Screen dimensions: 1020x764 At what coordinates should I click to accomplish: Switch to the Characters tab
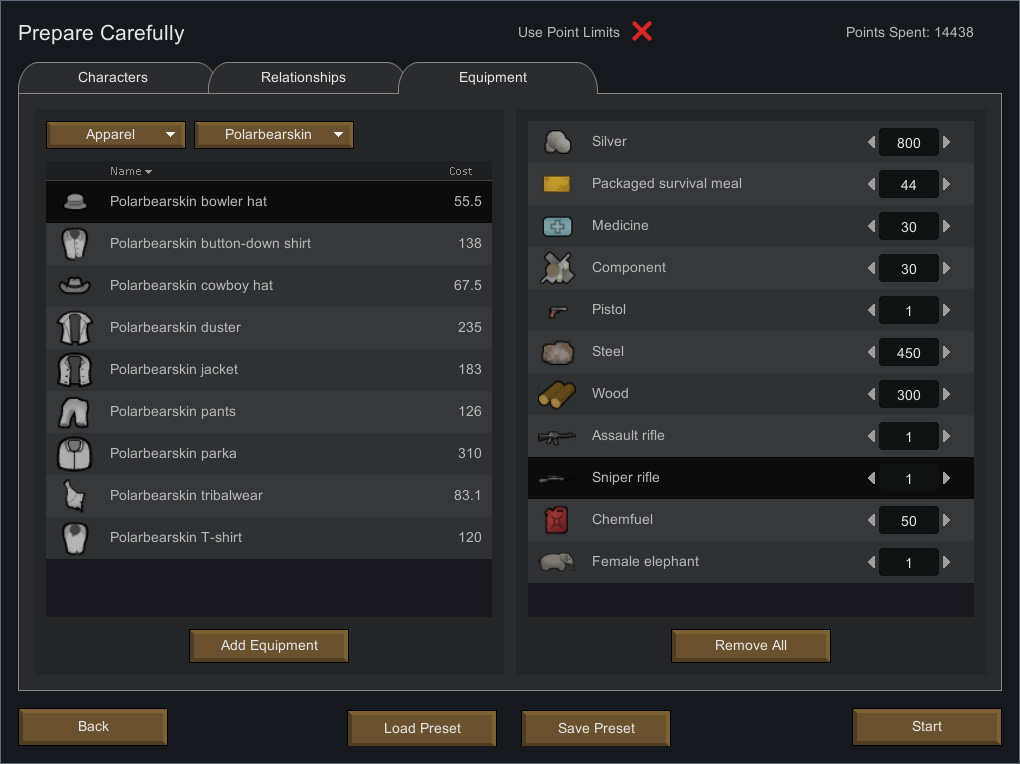click(113, 77)
